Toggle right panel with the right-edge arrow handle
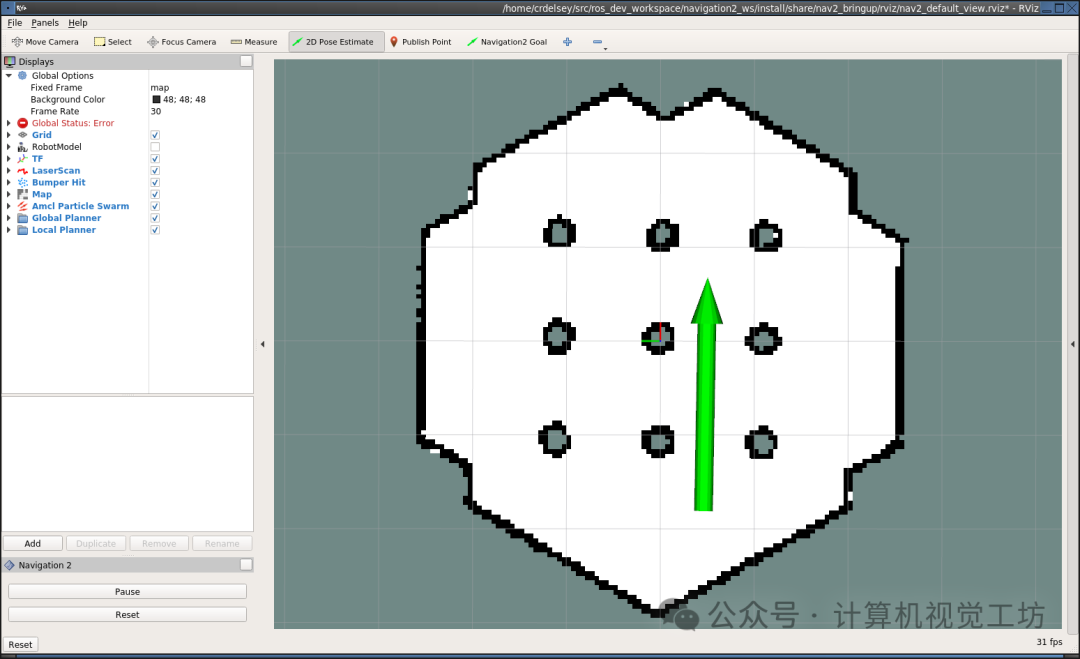The image size is (1080, 659). pos(1072,344)
